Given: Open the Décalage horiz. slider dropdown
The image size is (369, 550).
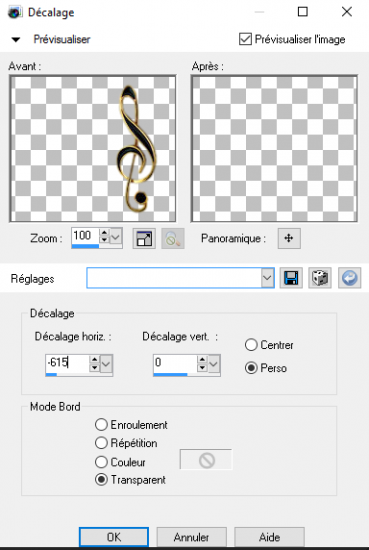Looking at the screenshot, I should click(106, 364).
